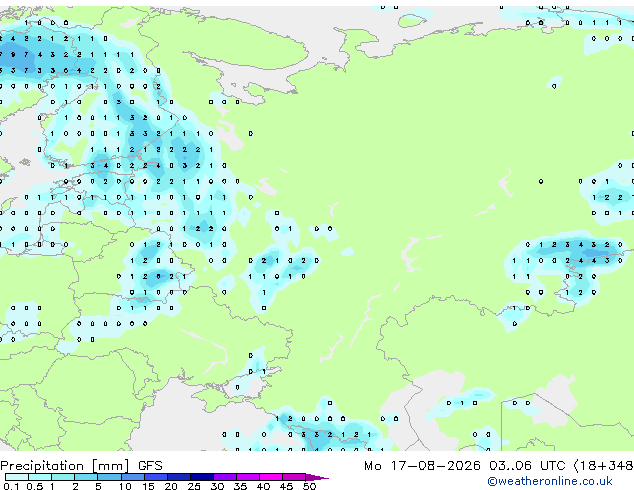Select the purple swatch between 30 and 35
Viewport: 634px width, 490px height.
225,477
